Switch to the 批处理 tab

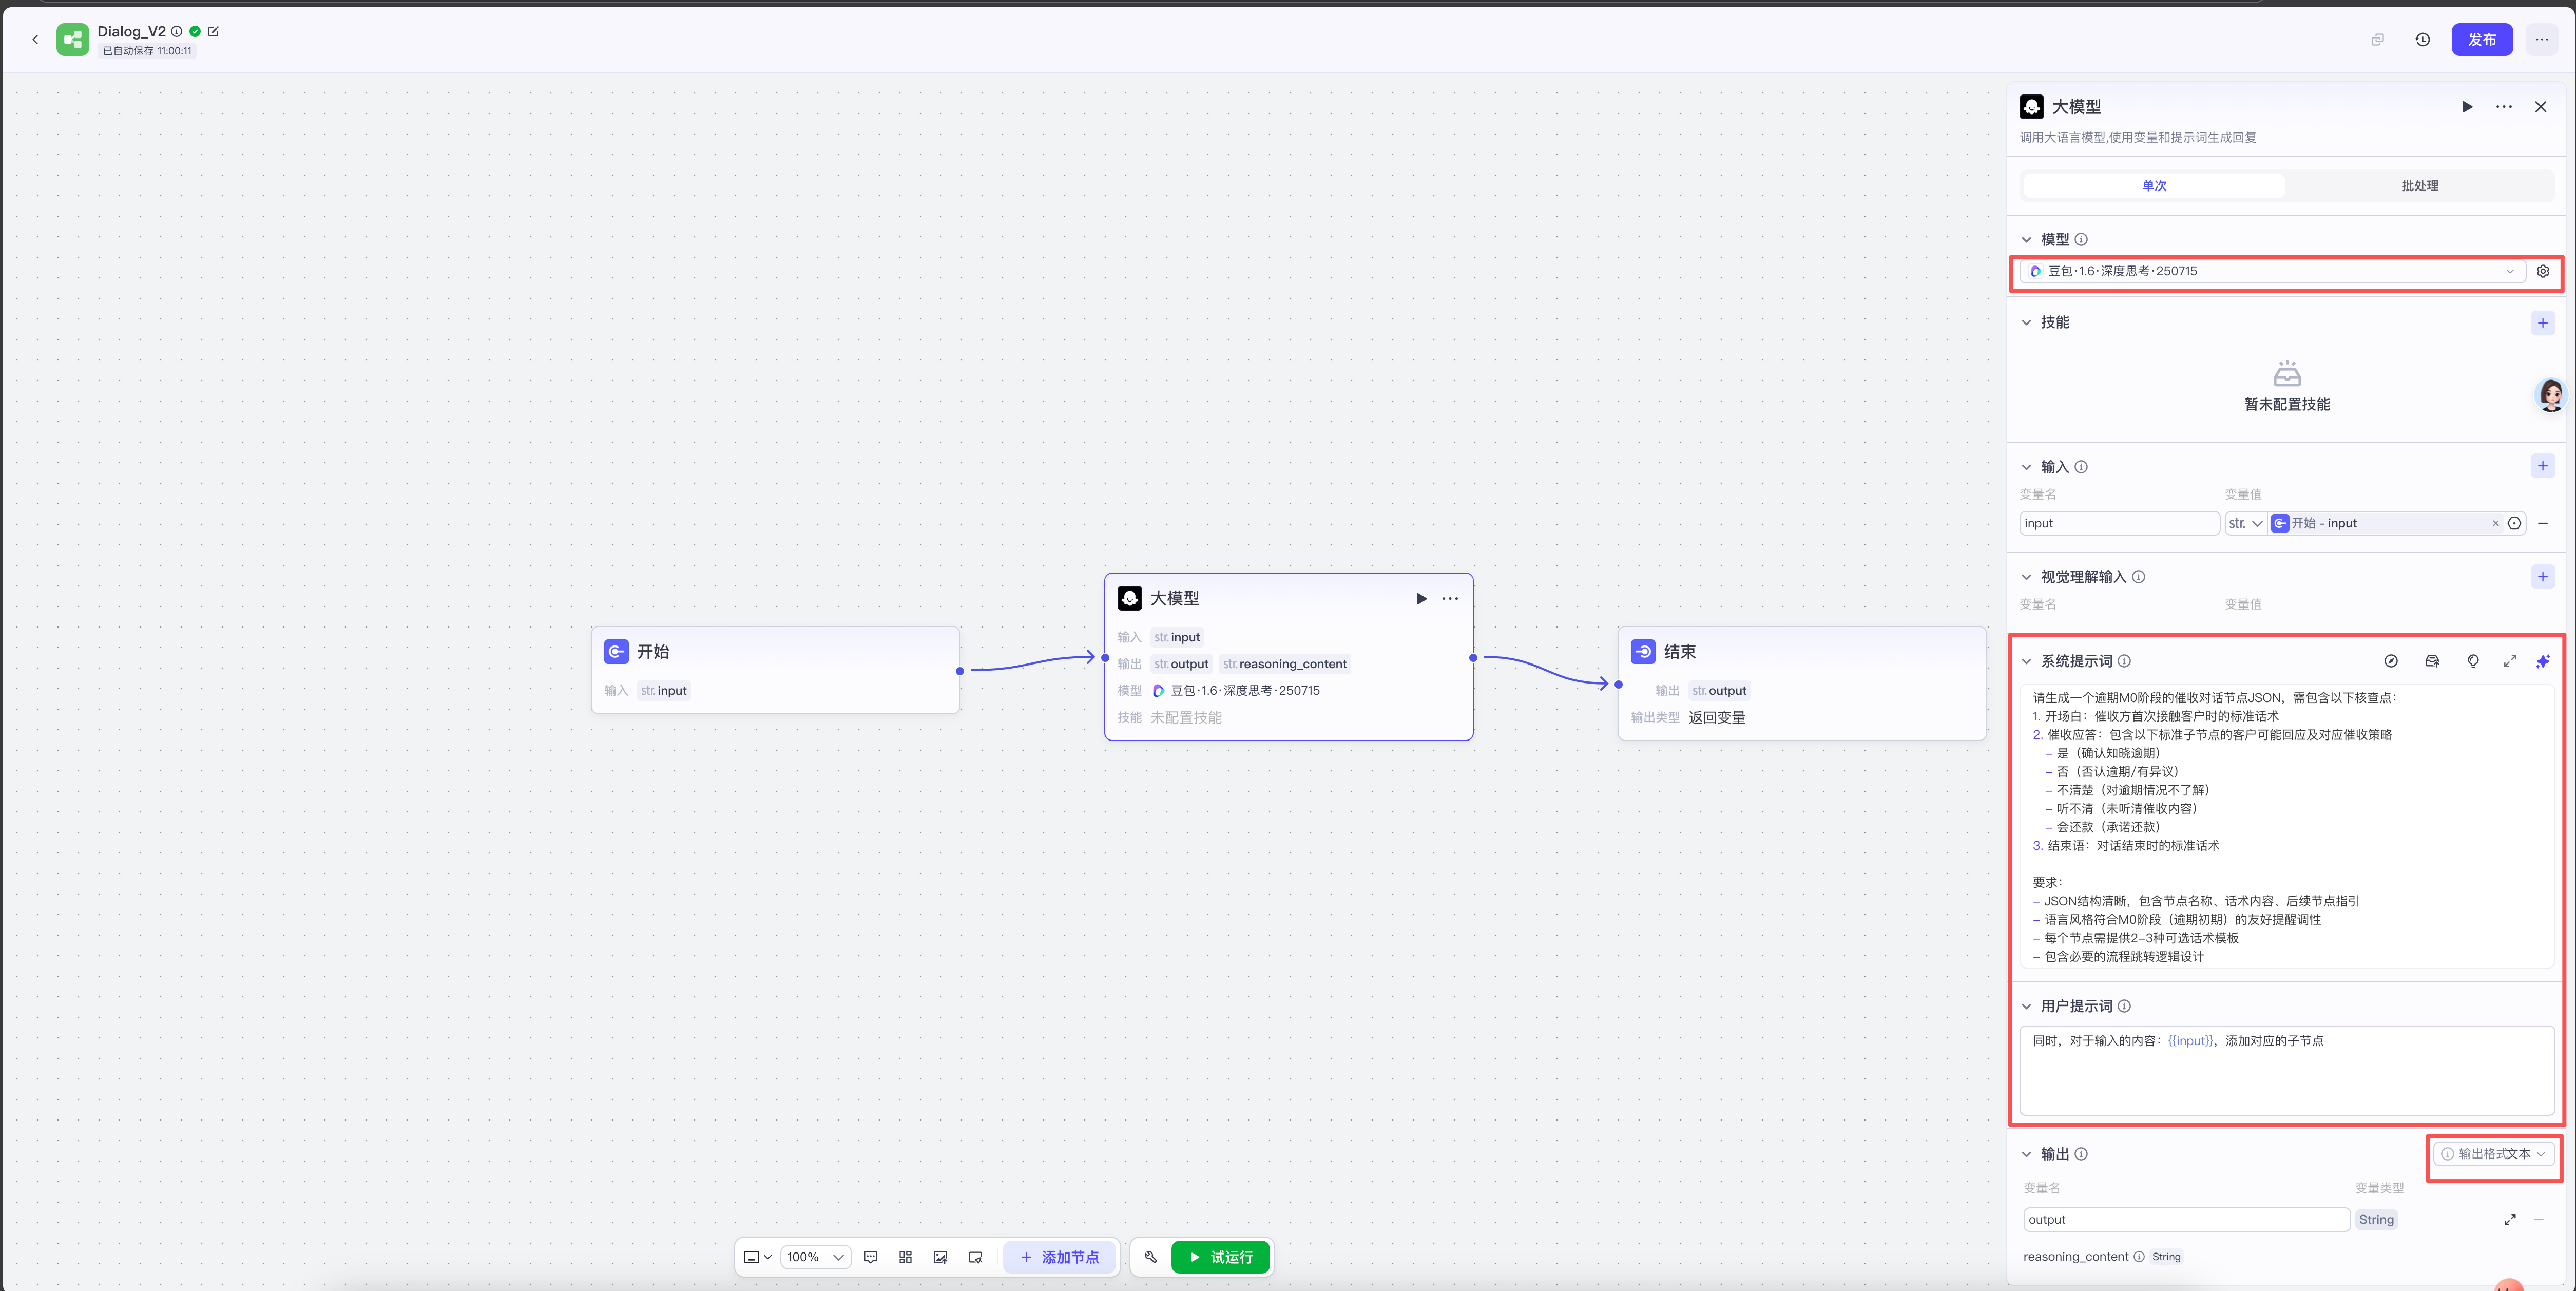tap(2419, 186)
